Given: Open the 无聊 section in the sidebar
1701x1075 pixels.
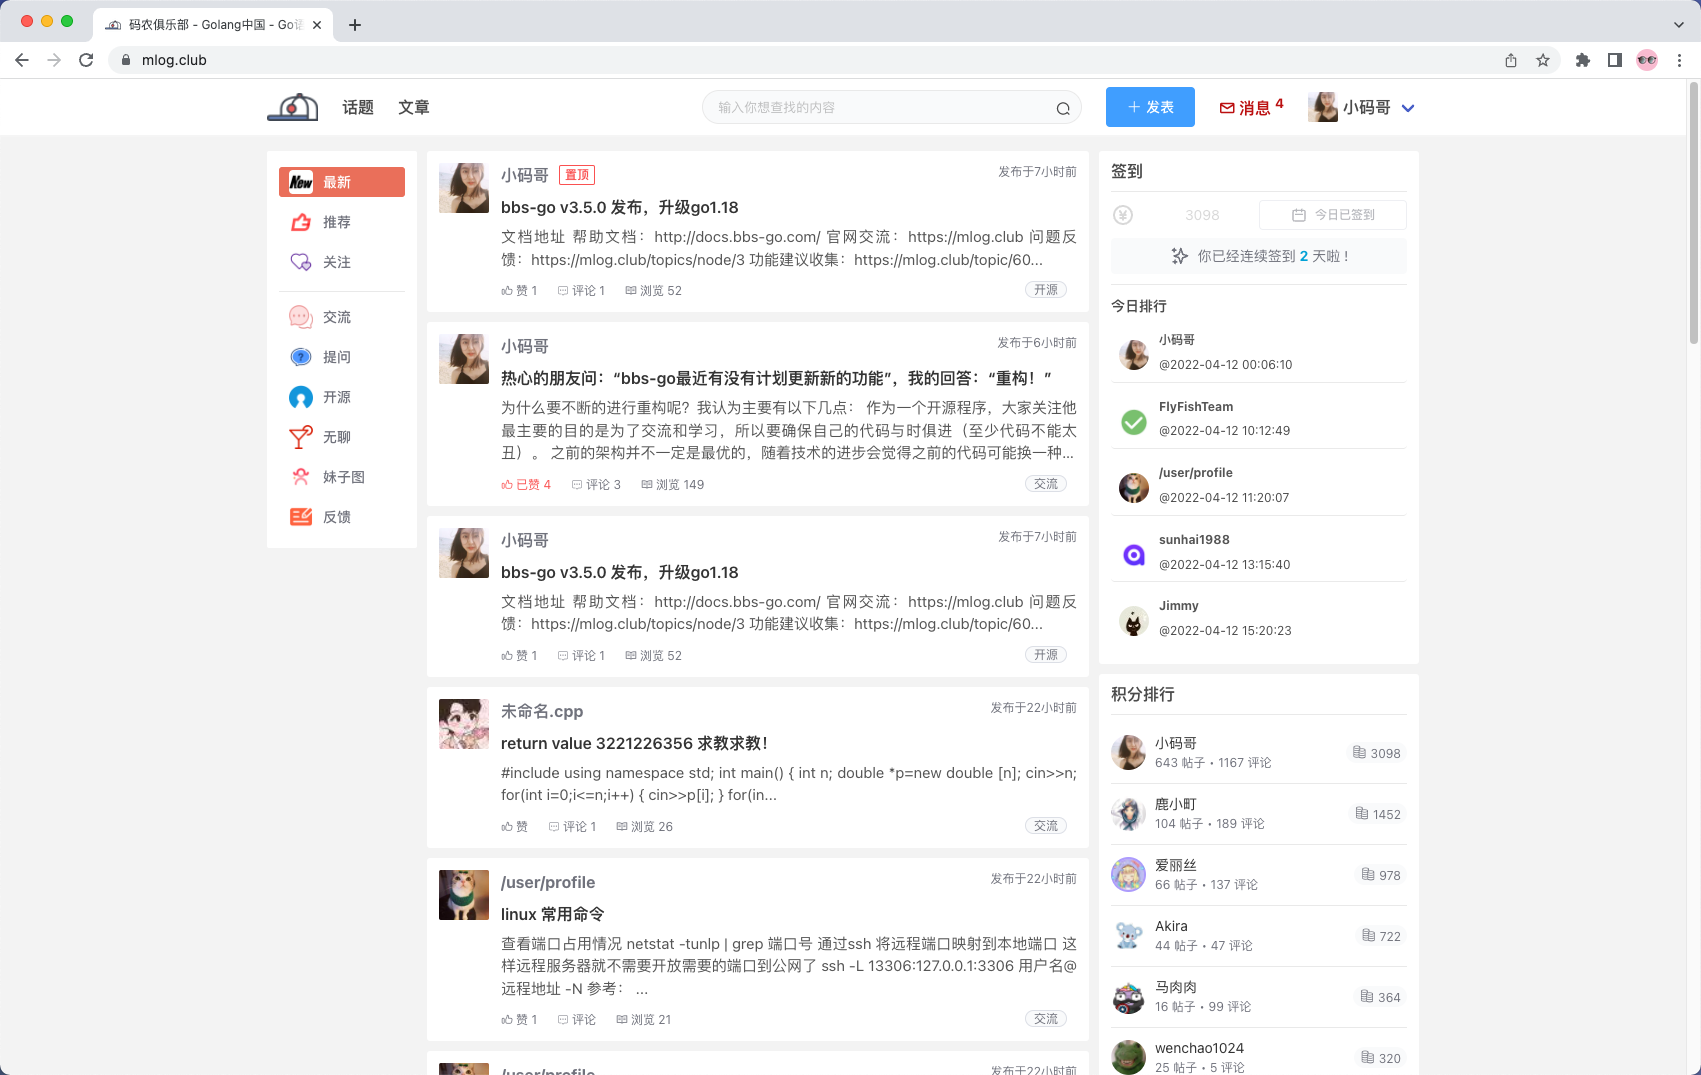Looking at the screenshot, I should point(337,437).
